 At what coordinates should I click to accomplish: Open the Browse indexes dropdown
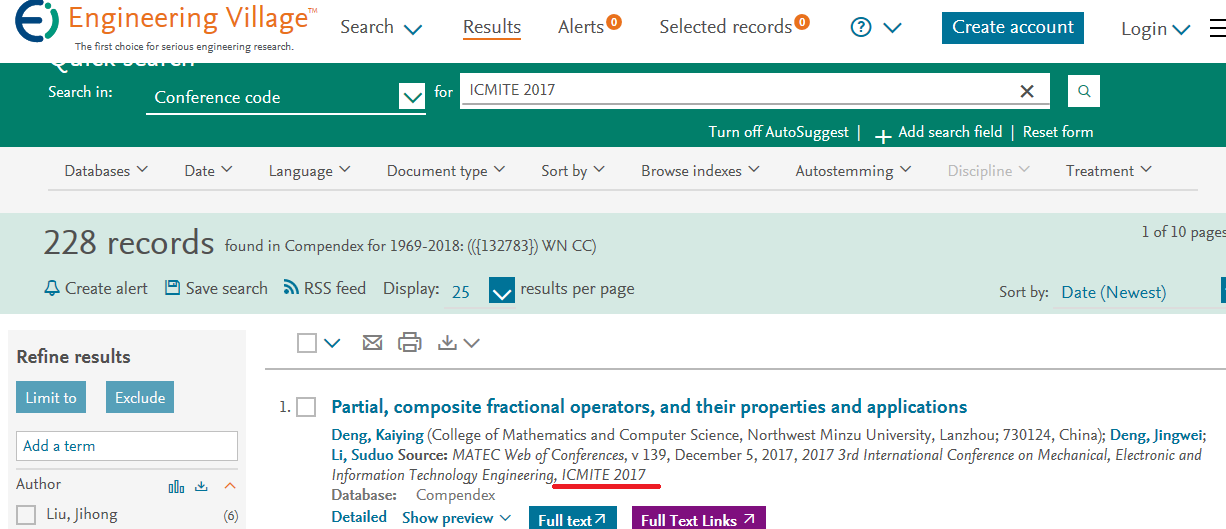point(700,171)
